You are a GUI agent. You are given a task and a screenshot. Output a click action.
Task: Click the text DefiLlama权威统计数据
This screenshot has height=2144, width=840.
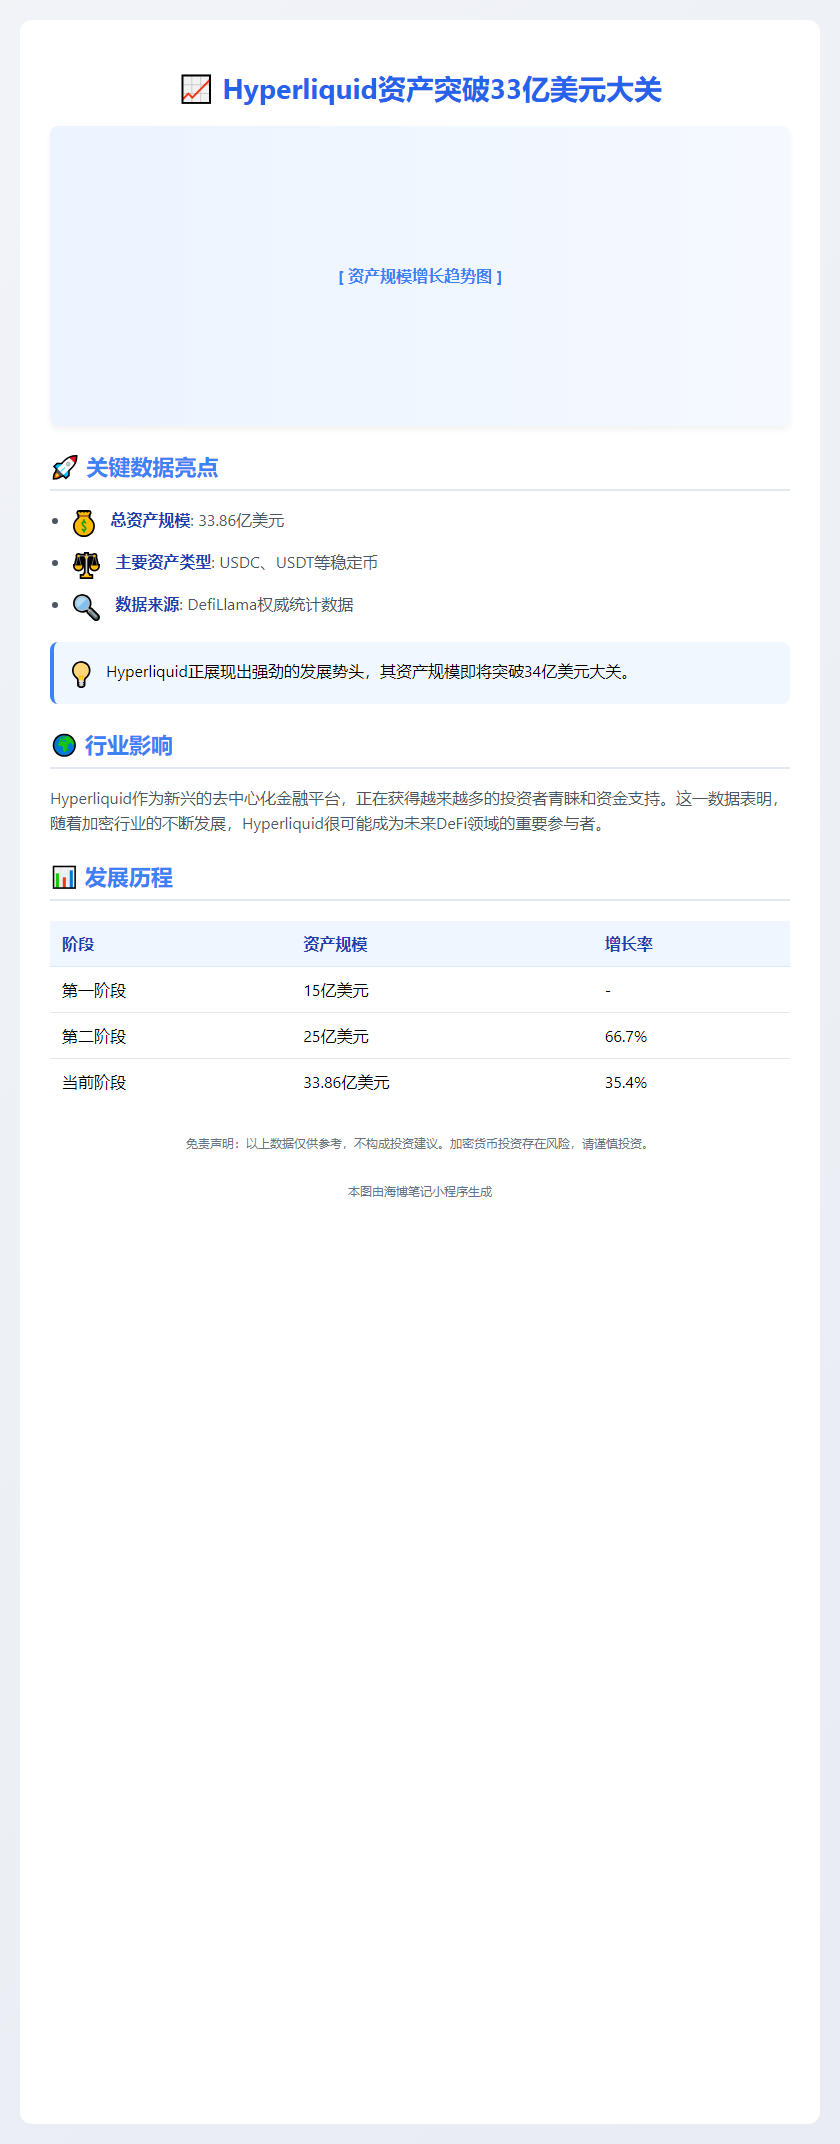coord(270,604)
